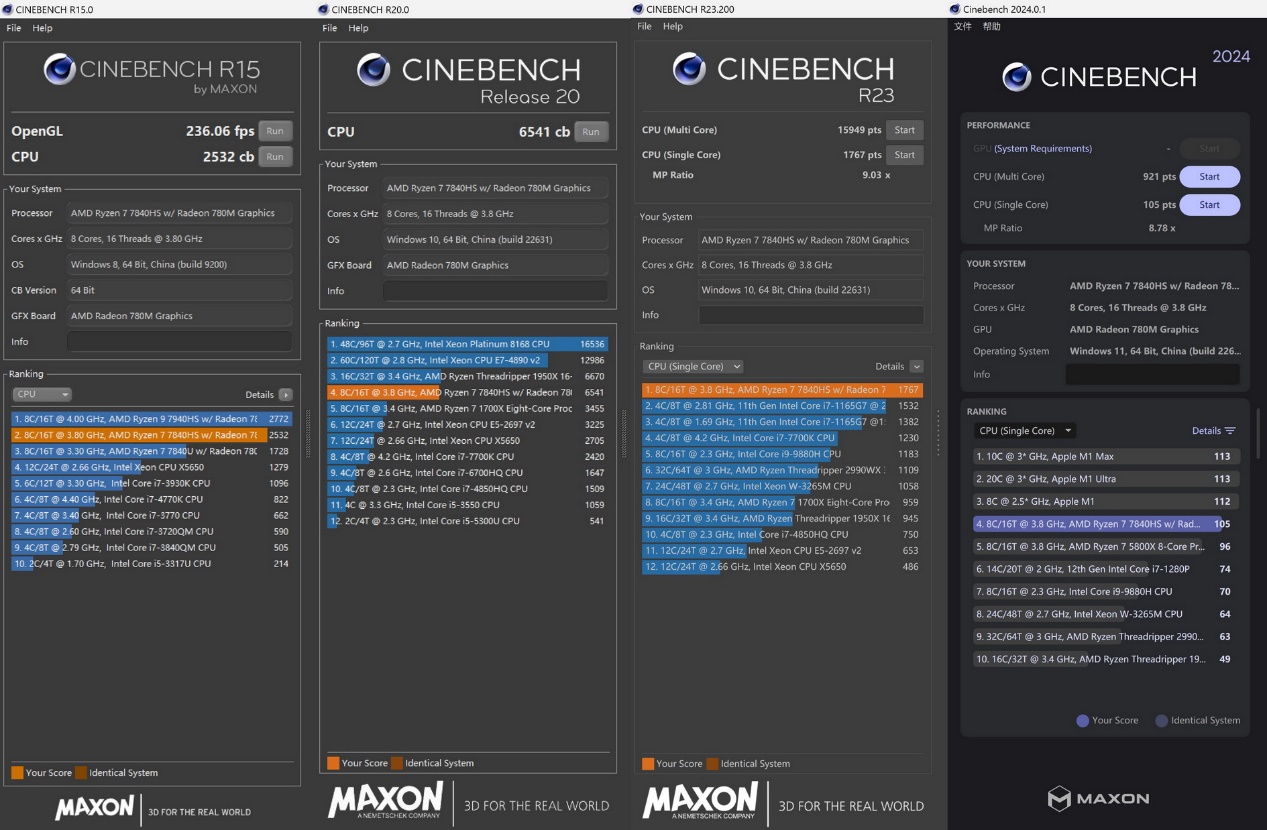Run the OpenGL test in R15
Screen dimensions: 1267x830
(x=275, y=131)
